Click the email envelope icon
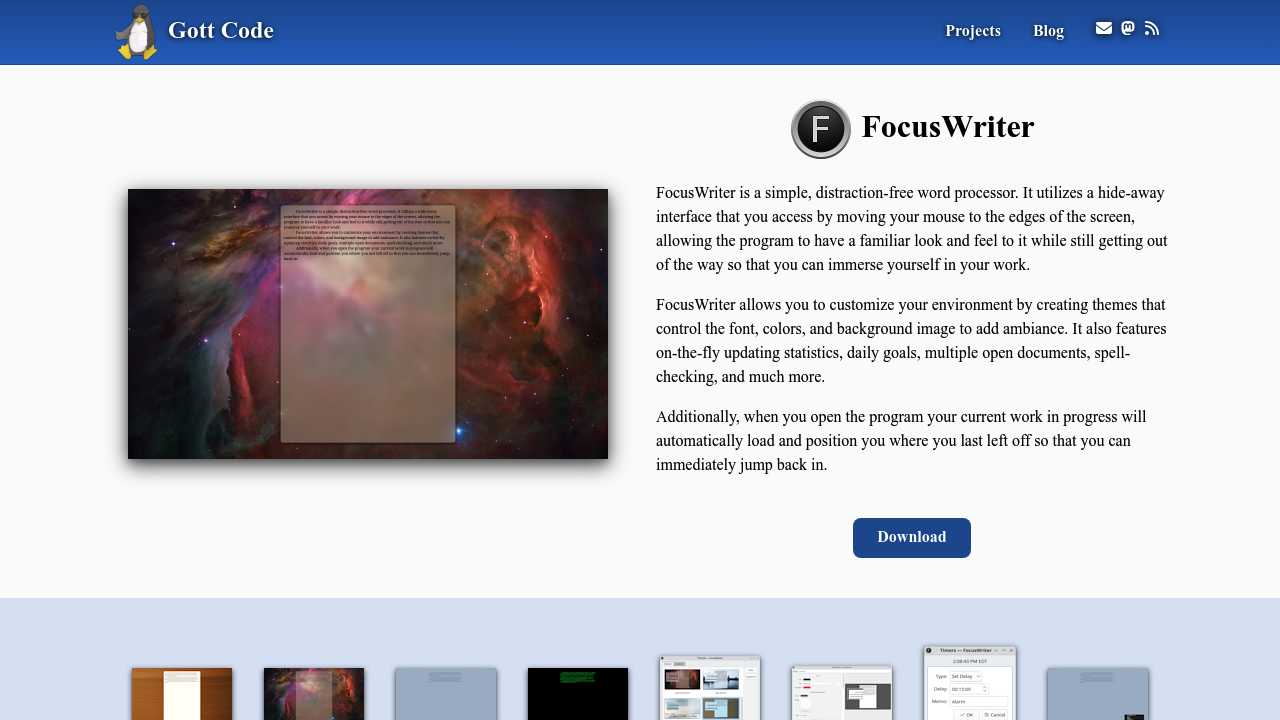The height and width of the screenshot is (720, 1280). (1104, 28)
